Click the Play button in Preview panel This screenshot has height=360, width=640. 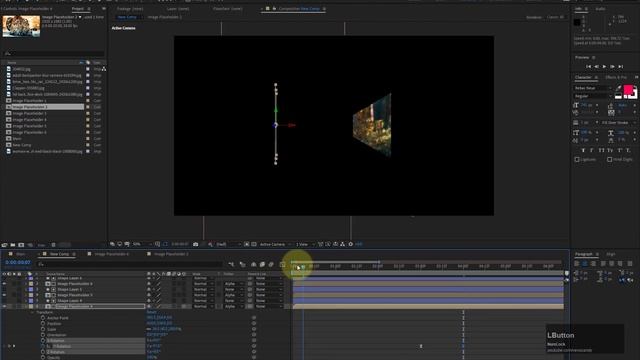604,67
